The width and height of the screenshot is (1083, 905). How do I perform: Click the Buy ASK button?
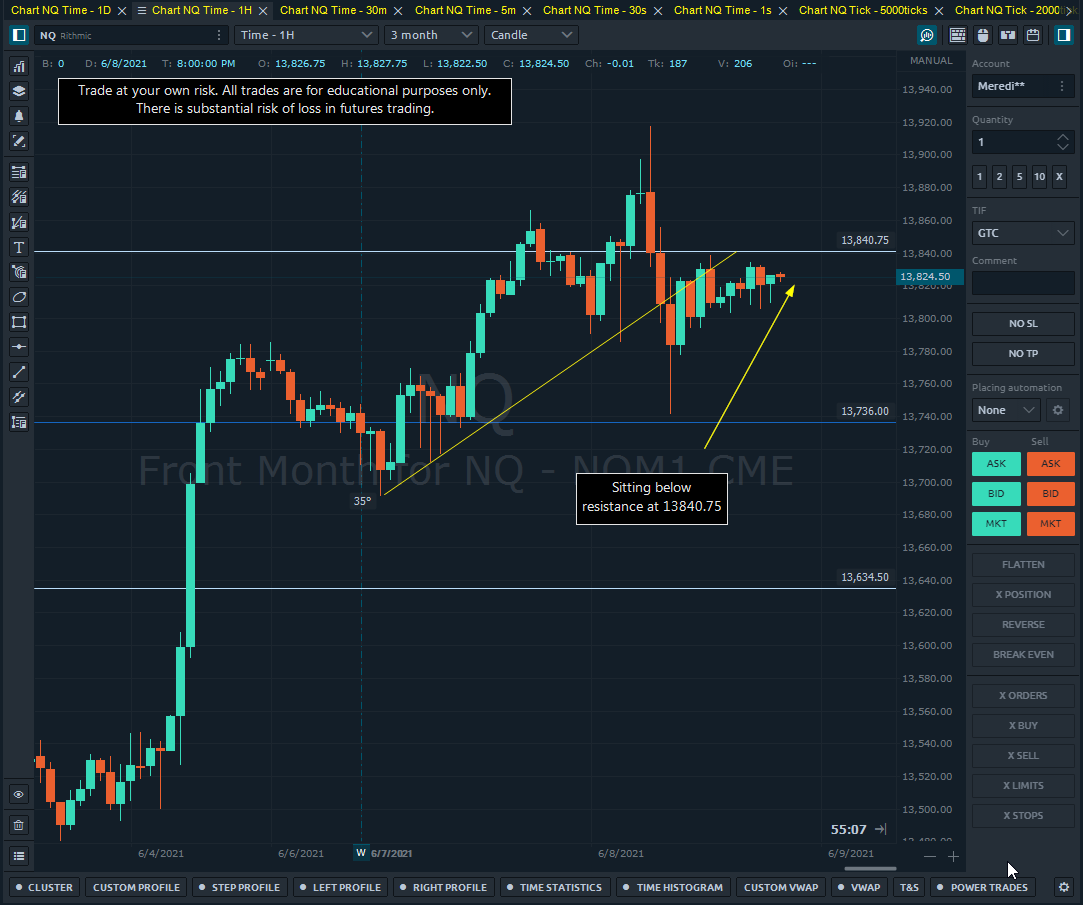[996, 464]
